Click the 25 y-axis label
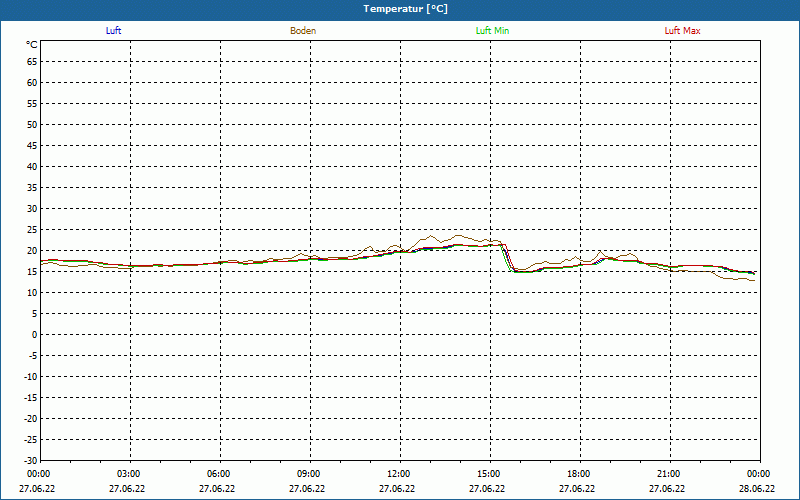Image resolution: width=800 pixels, height=500 pixels. coord(32,230)
